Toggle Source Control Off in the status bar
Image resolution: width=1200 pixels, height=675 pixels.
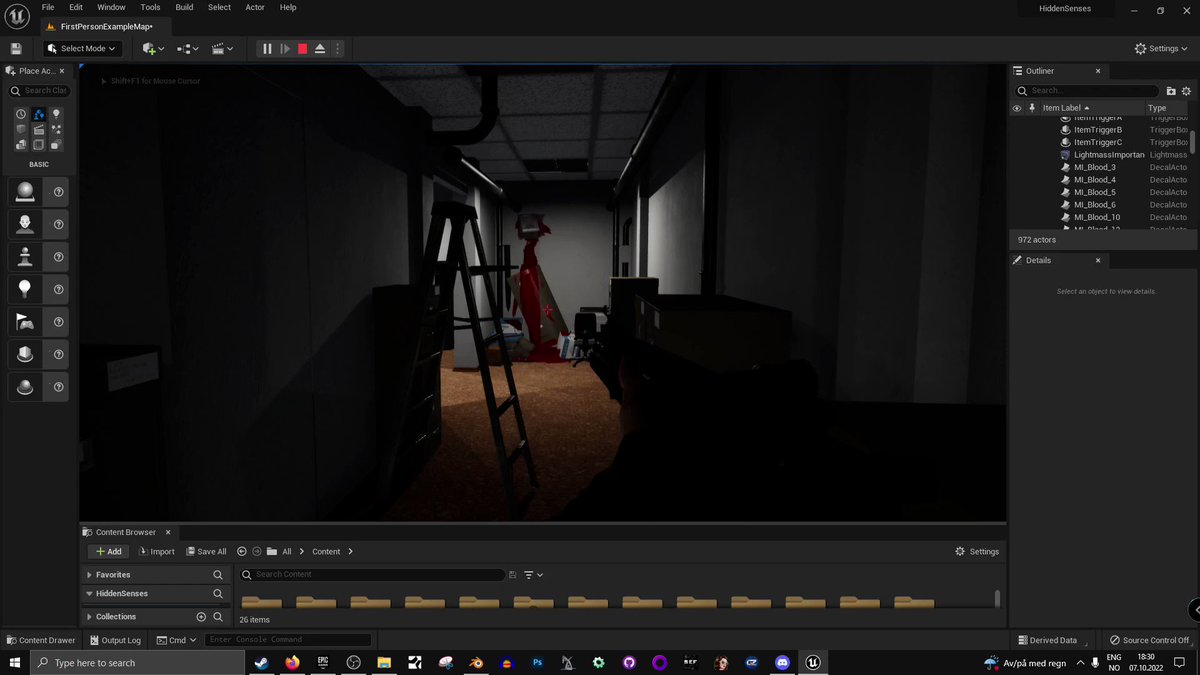(1148, 640)
